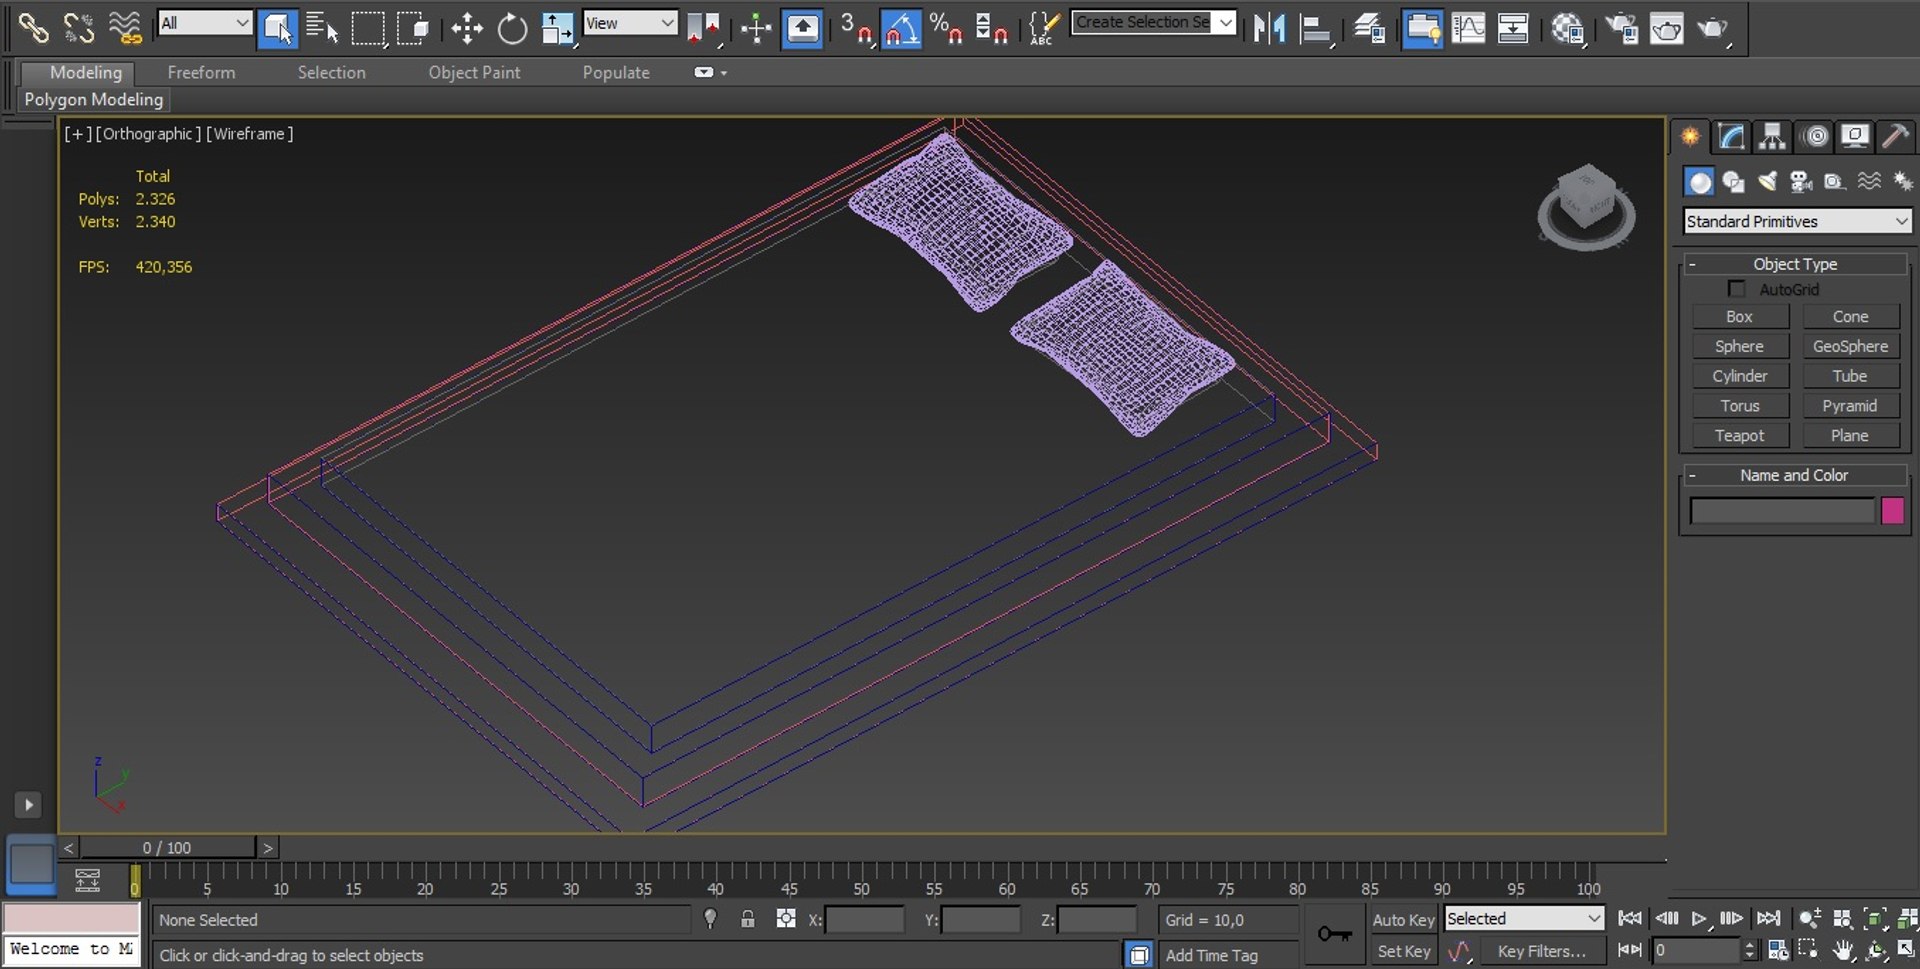The height and width of the screenshot is (969, 1920).
Task: Expand the Create Selection Set dropdown
Action: coord(1225,22)
